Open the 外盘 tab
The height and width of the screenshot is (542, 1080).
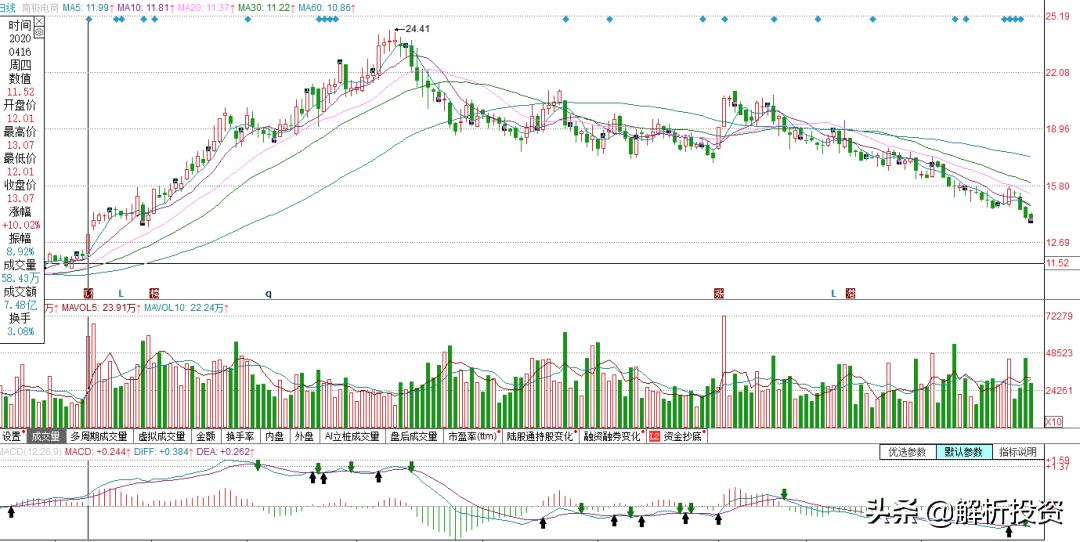click(x=304, y=437)
